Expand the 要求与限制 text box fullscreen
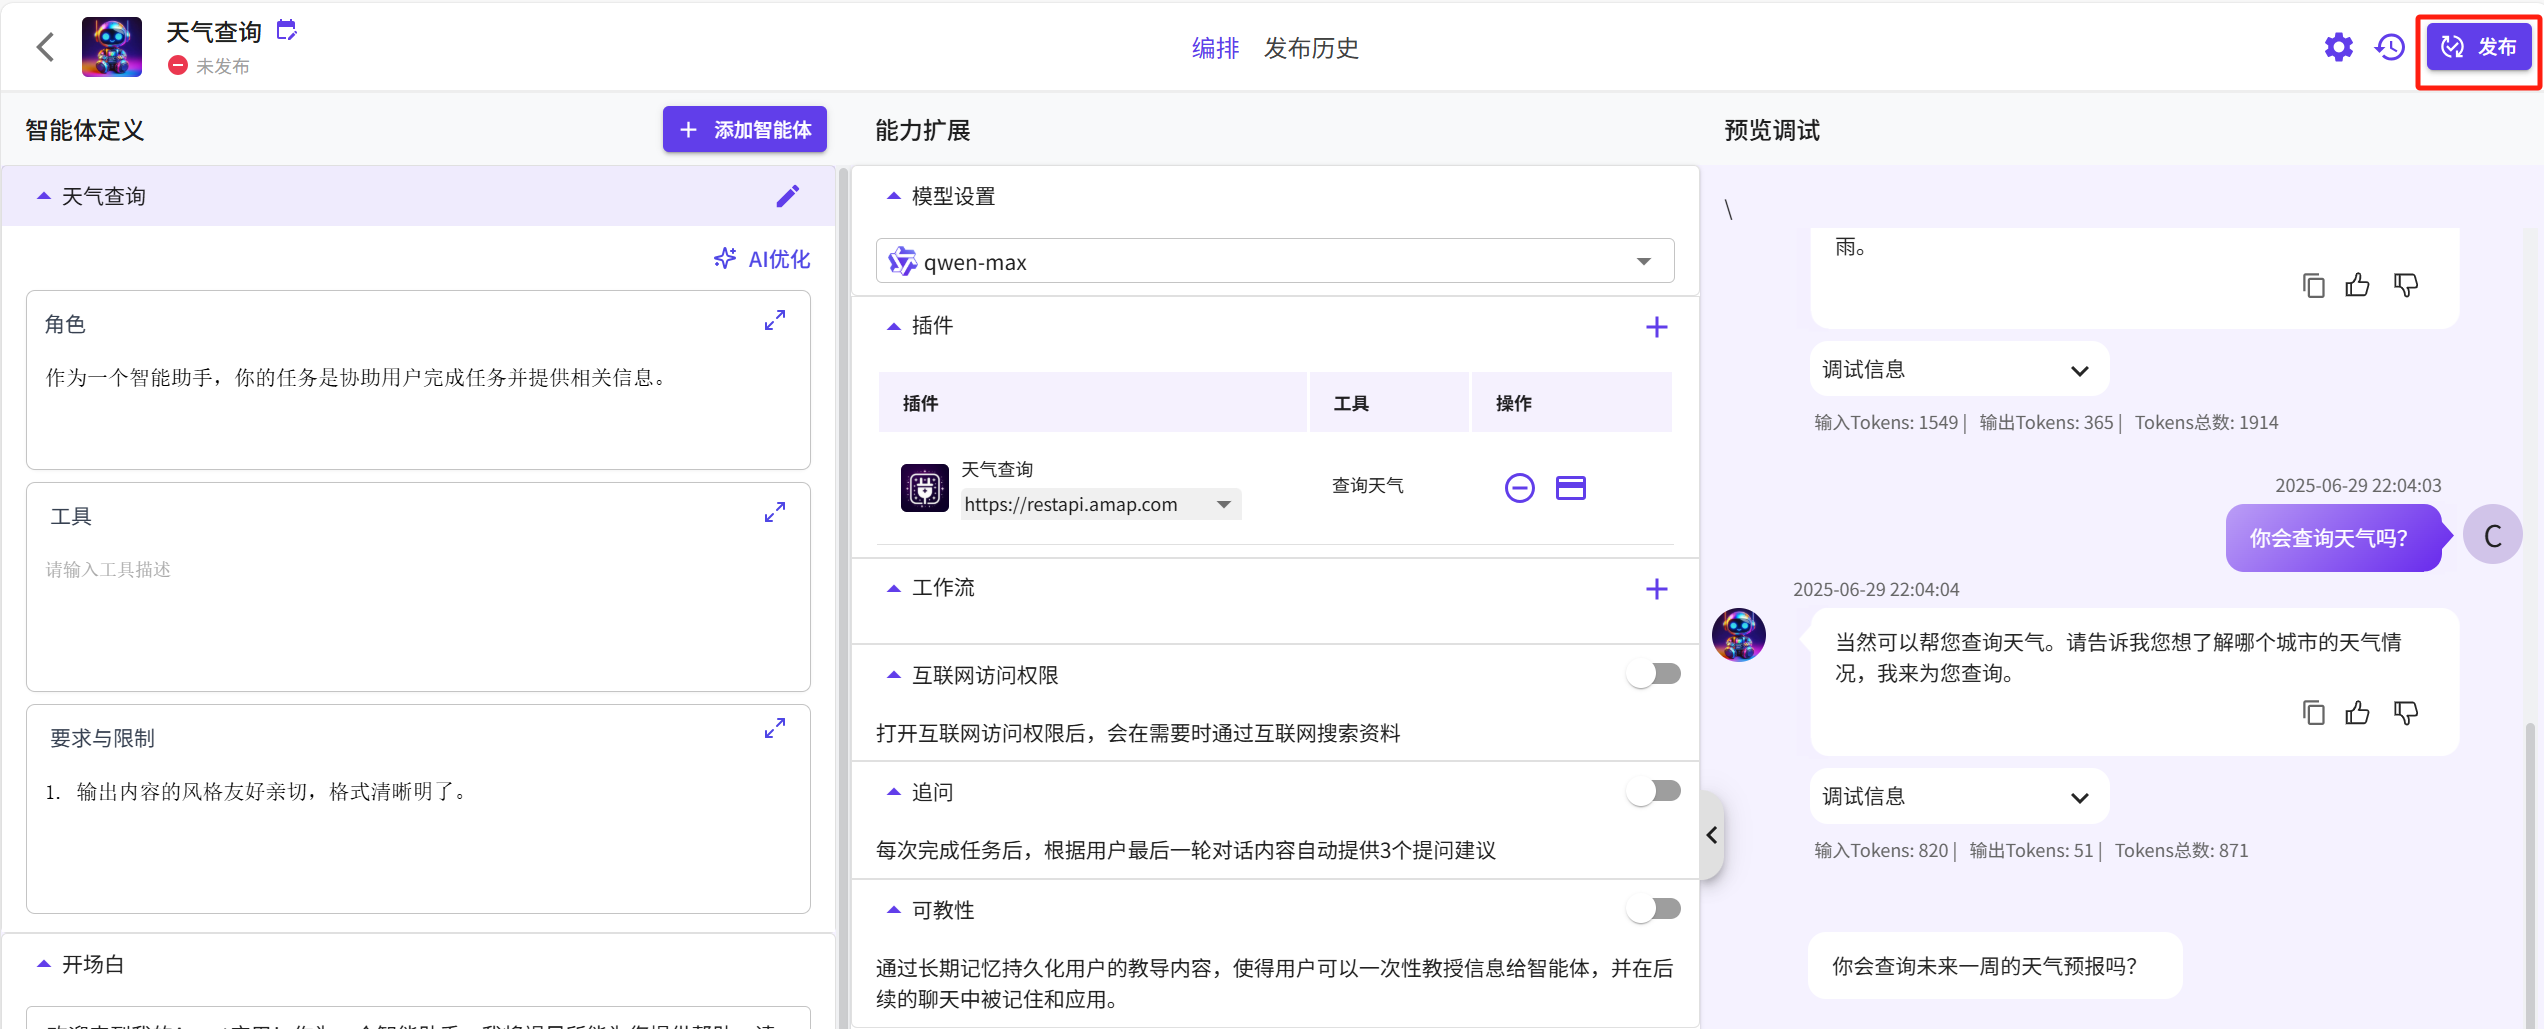The image size is (2544, 1029). click(x=775, y=728)
